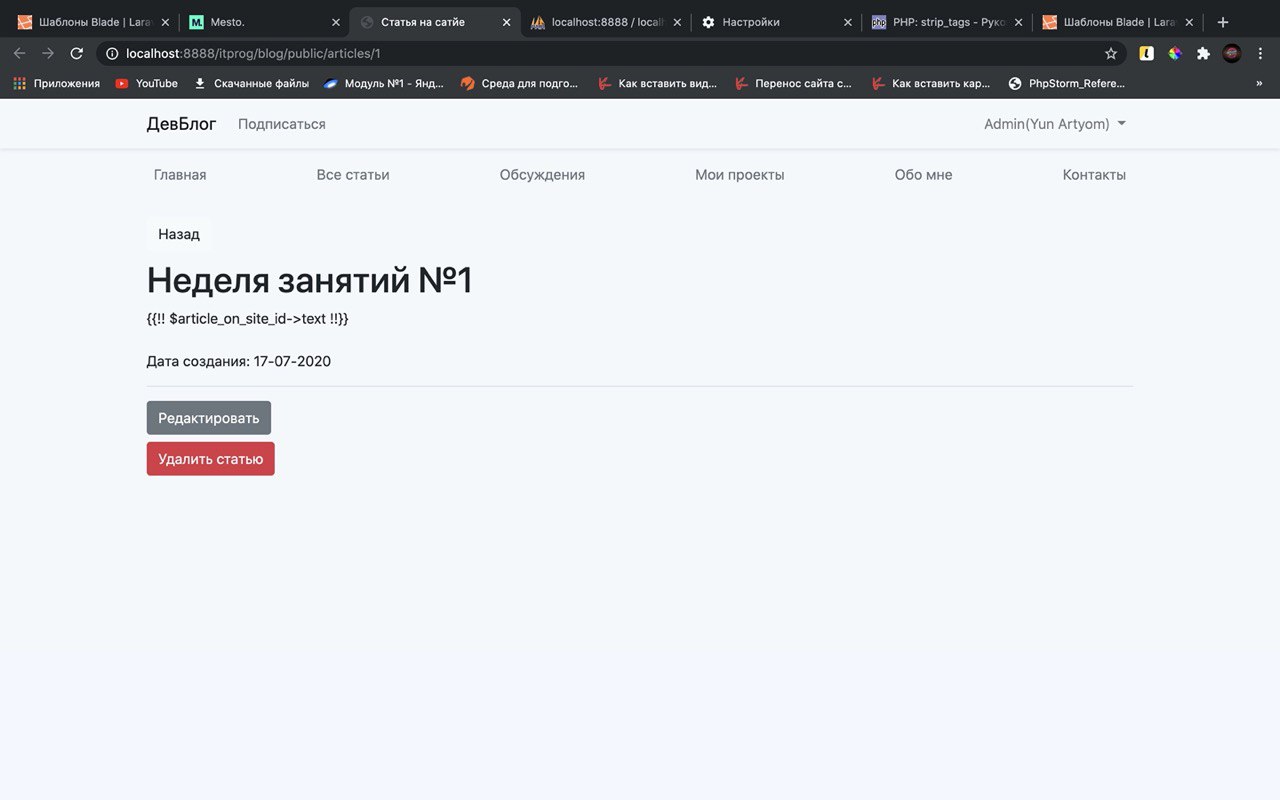
Task: Close the Mesto. tab
Action: click(x=336, y=22)
